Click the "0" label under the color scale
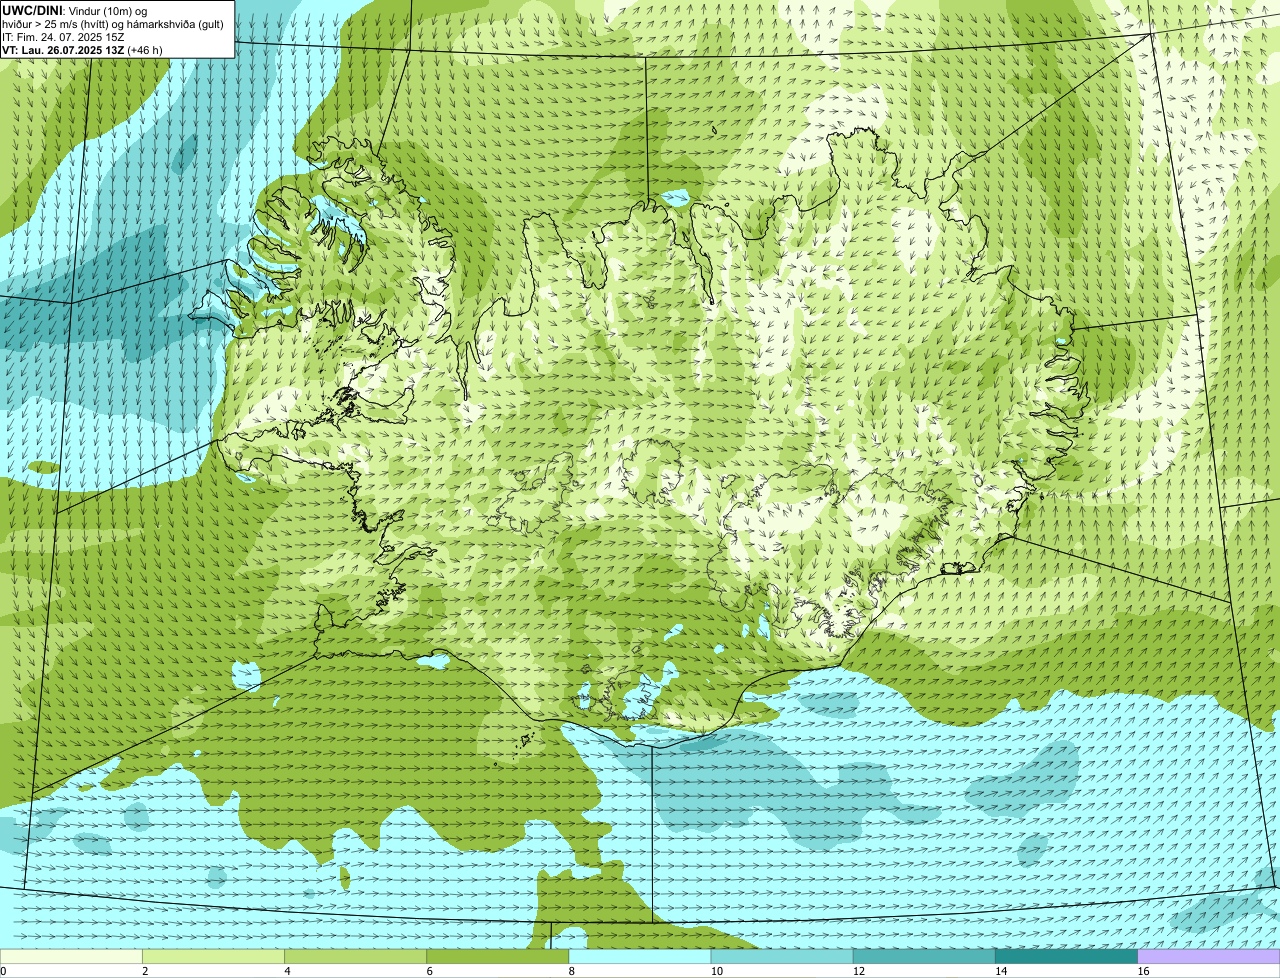Screen dimensions: 1280x978 [3, 971]
